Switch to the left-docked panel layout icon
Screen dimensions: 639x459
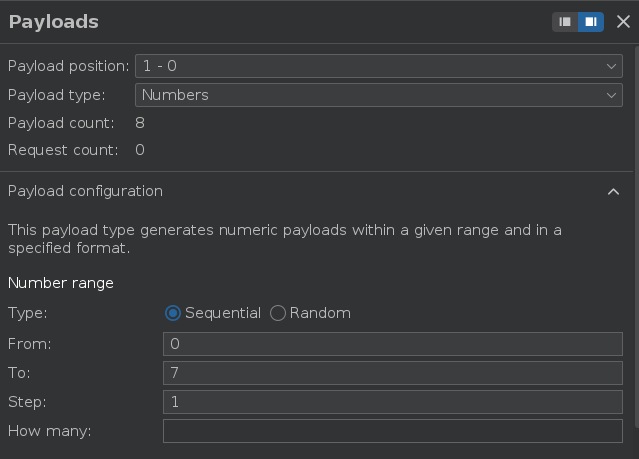click(x=566, y=21)
